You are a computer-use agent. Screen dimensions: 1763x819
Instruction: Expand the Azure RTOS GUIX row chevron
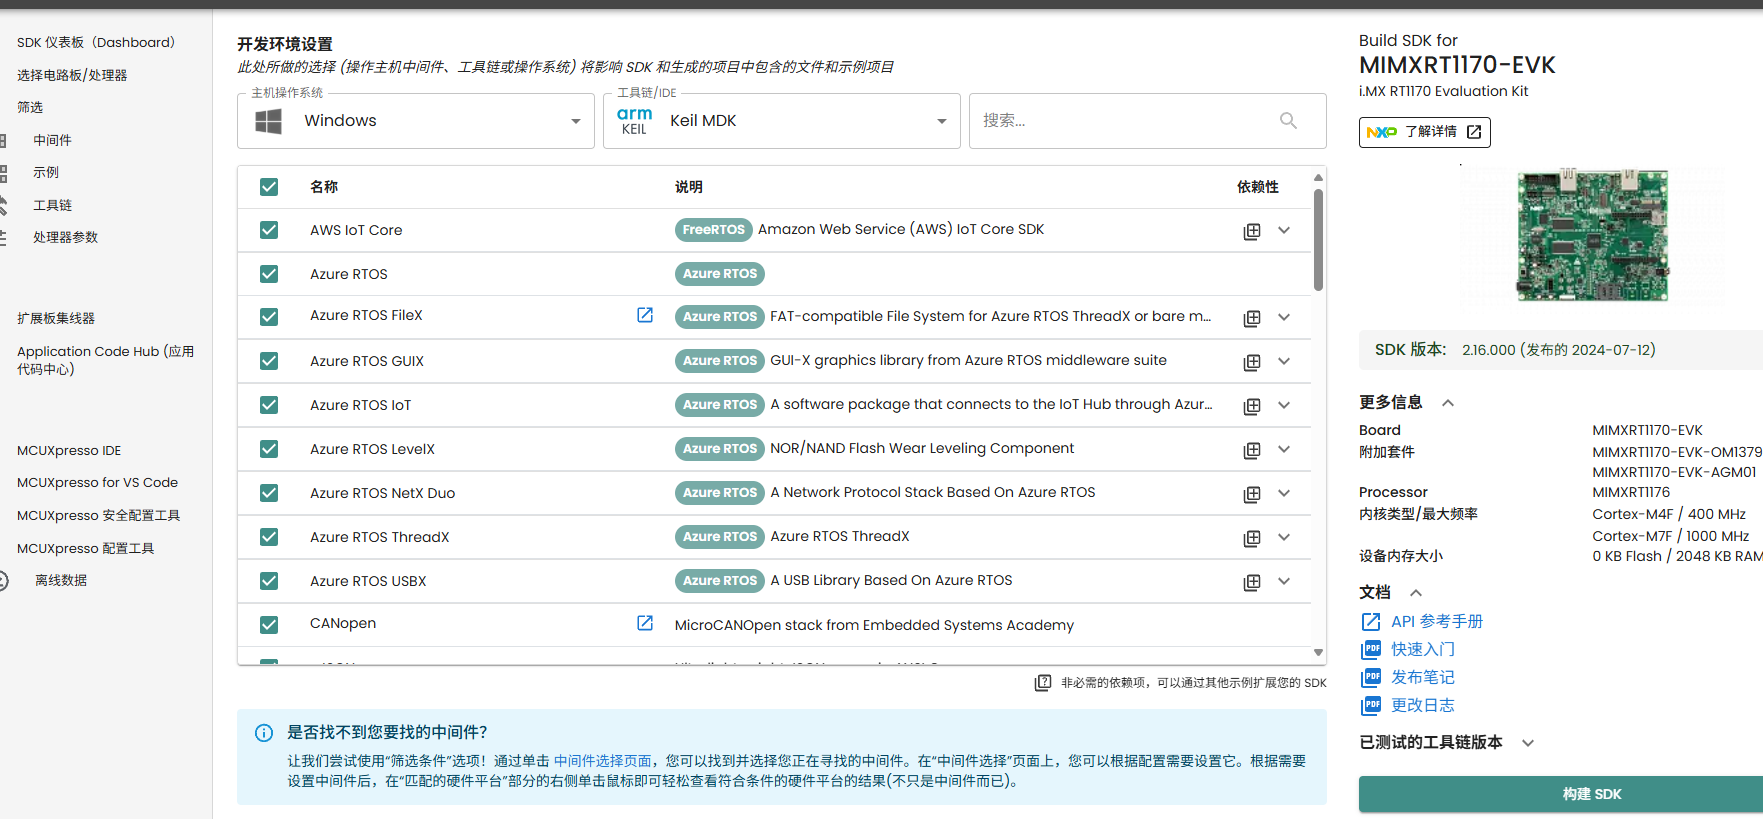point(1284,361)
